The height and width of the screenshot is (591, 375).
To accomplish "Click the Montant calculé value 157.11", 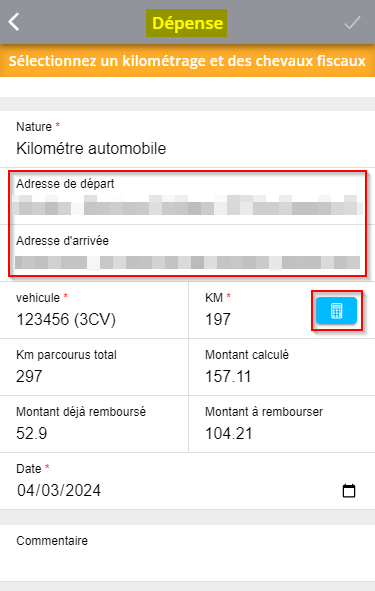I will pos(228,377).
